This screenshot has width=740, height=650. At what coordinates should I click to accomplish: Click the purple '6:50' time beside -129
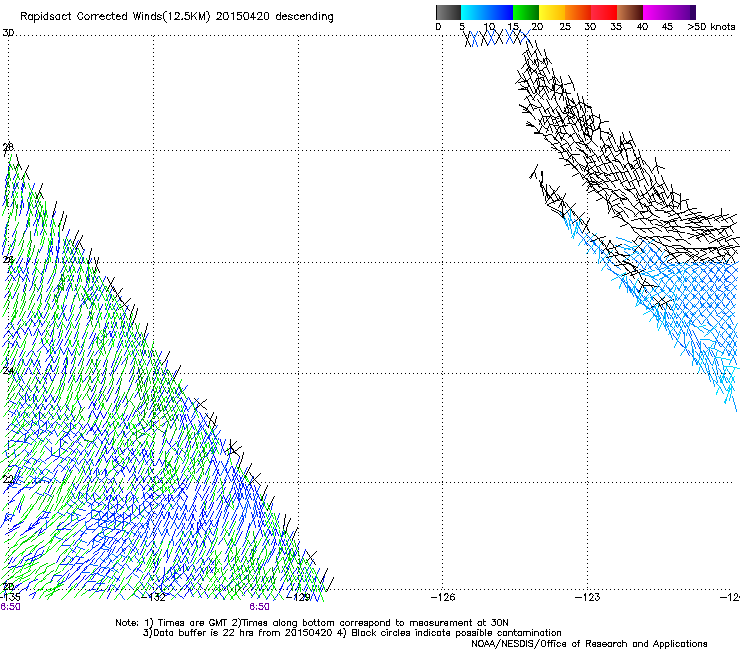(x=260, y=607)
